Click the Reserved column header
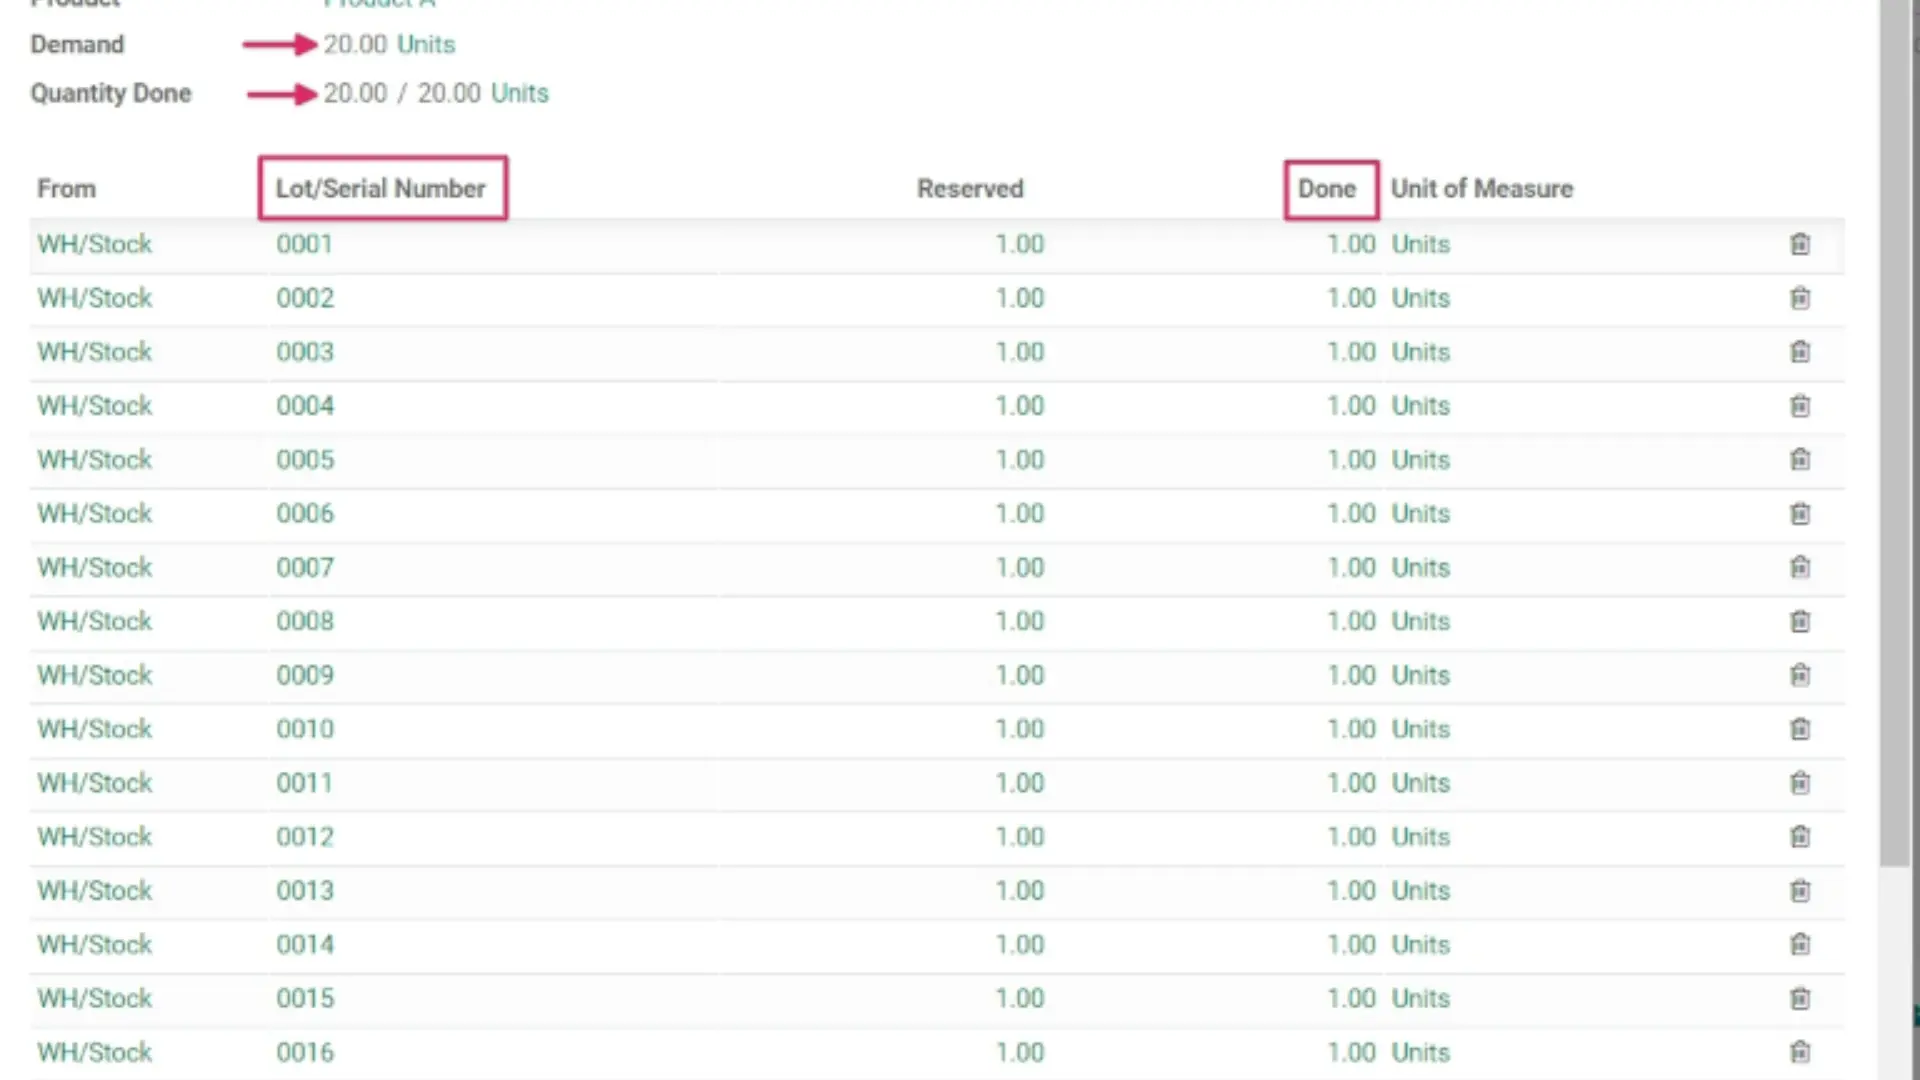Image resolution: width=1920 pixels, height=1080 pixels. [970, 189]
